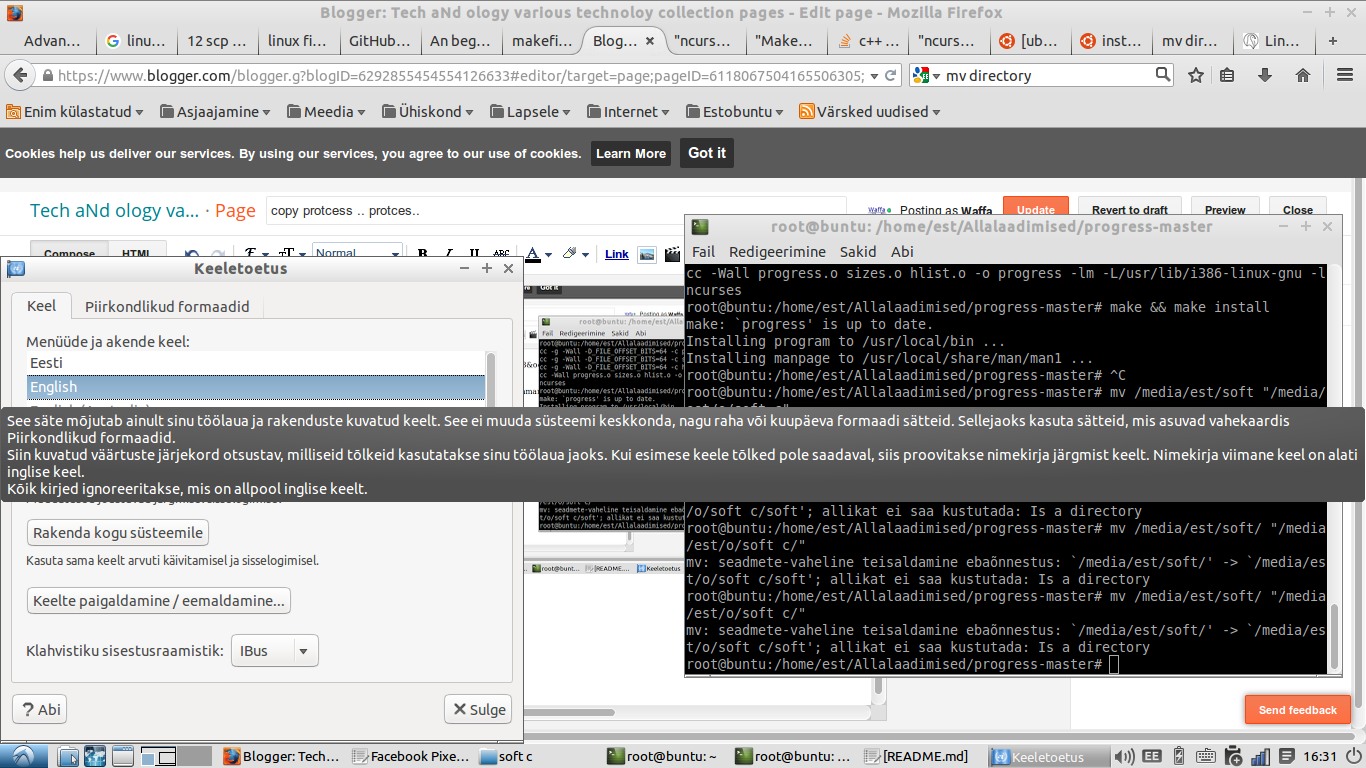Open the search engine selector dropdown

(927, 76)
